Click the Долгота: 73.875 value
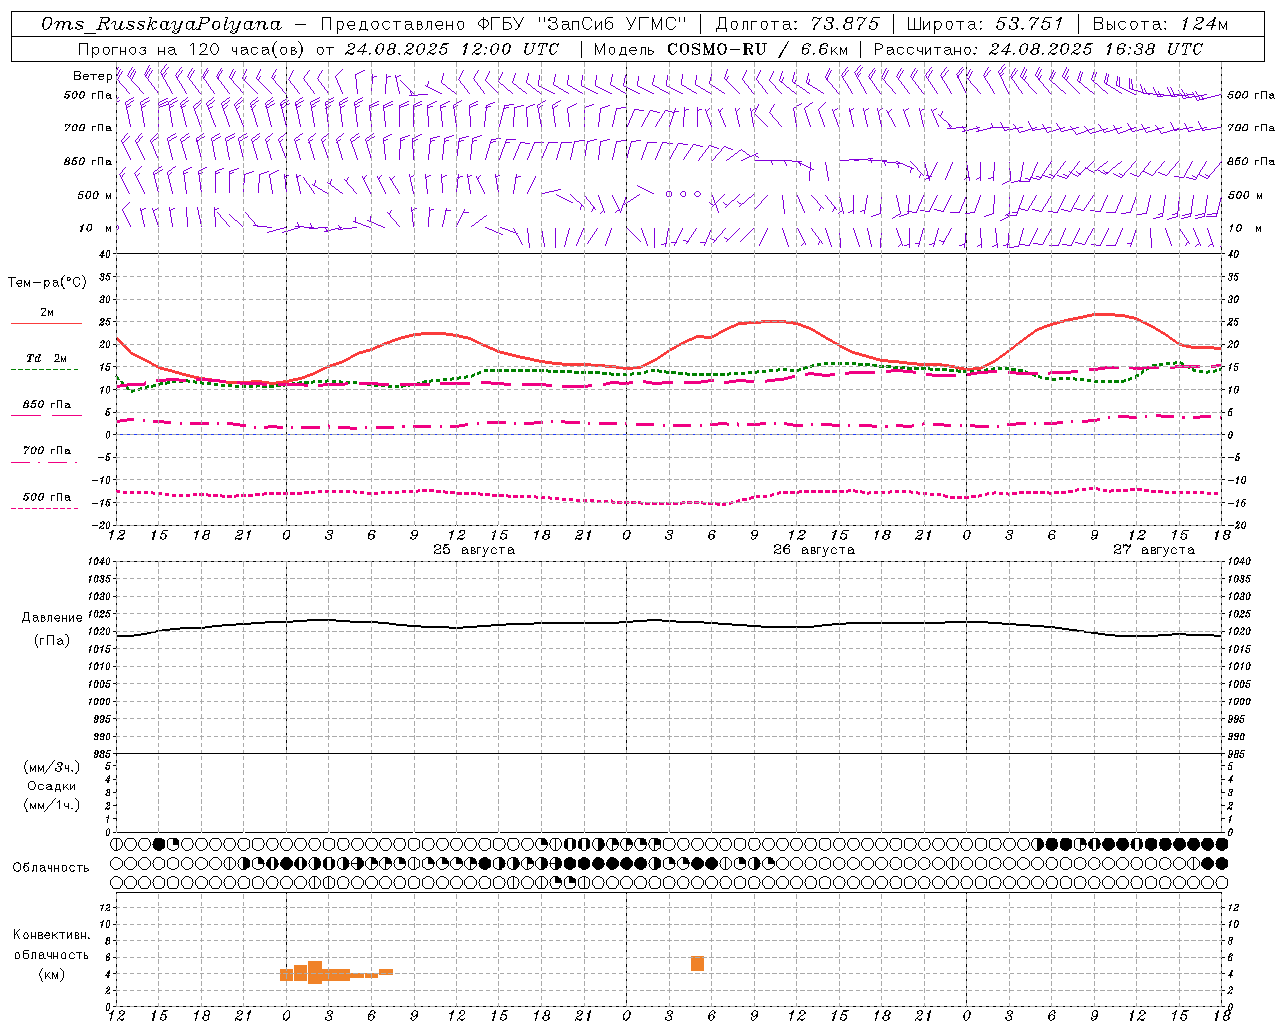 pyautogui.click(x=798, y=24)
